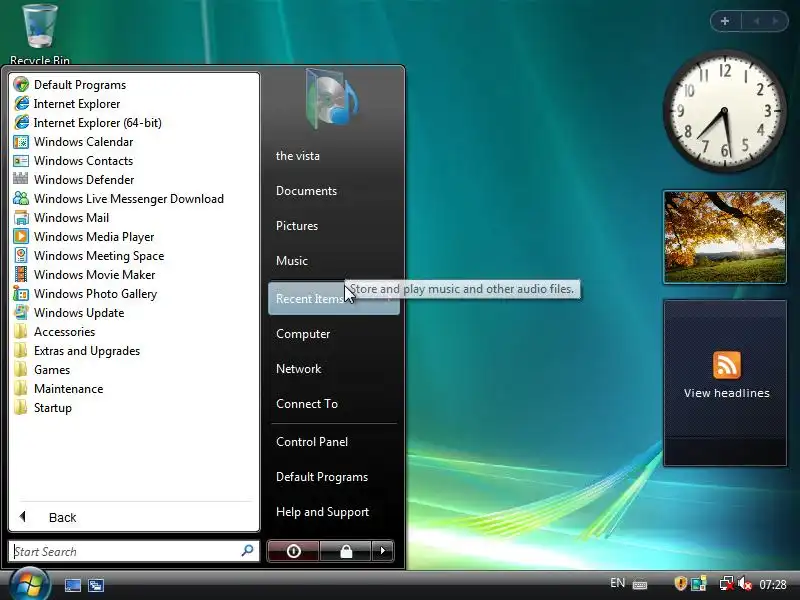Open Computer from start menu
The height and width of the screenshot is (600, 800).
[x=334, y=334]
